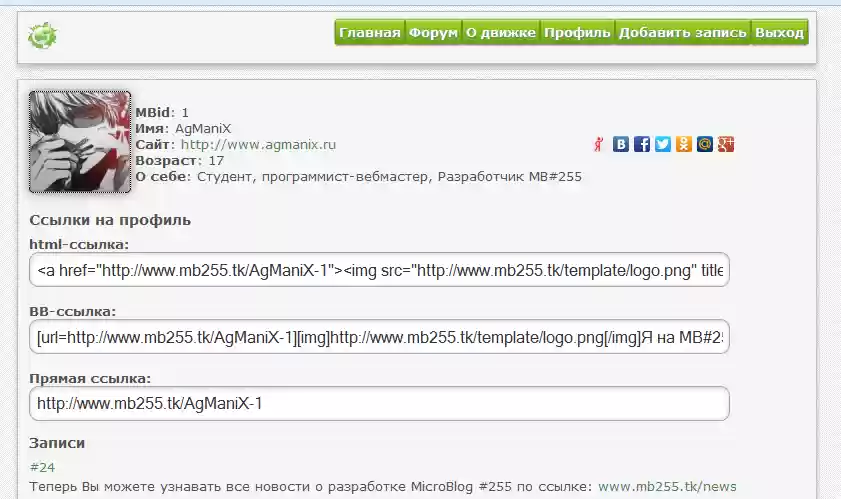Click the name value AgManiX
The height and width of the screenshot is (499, 841).
(203, 129)
